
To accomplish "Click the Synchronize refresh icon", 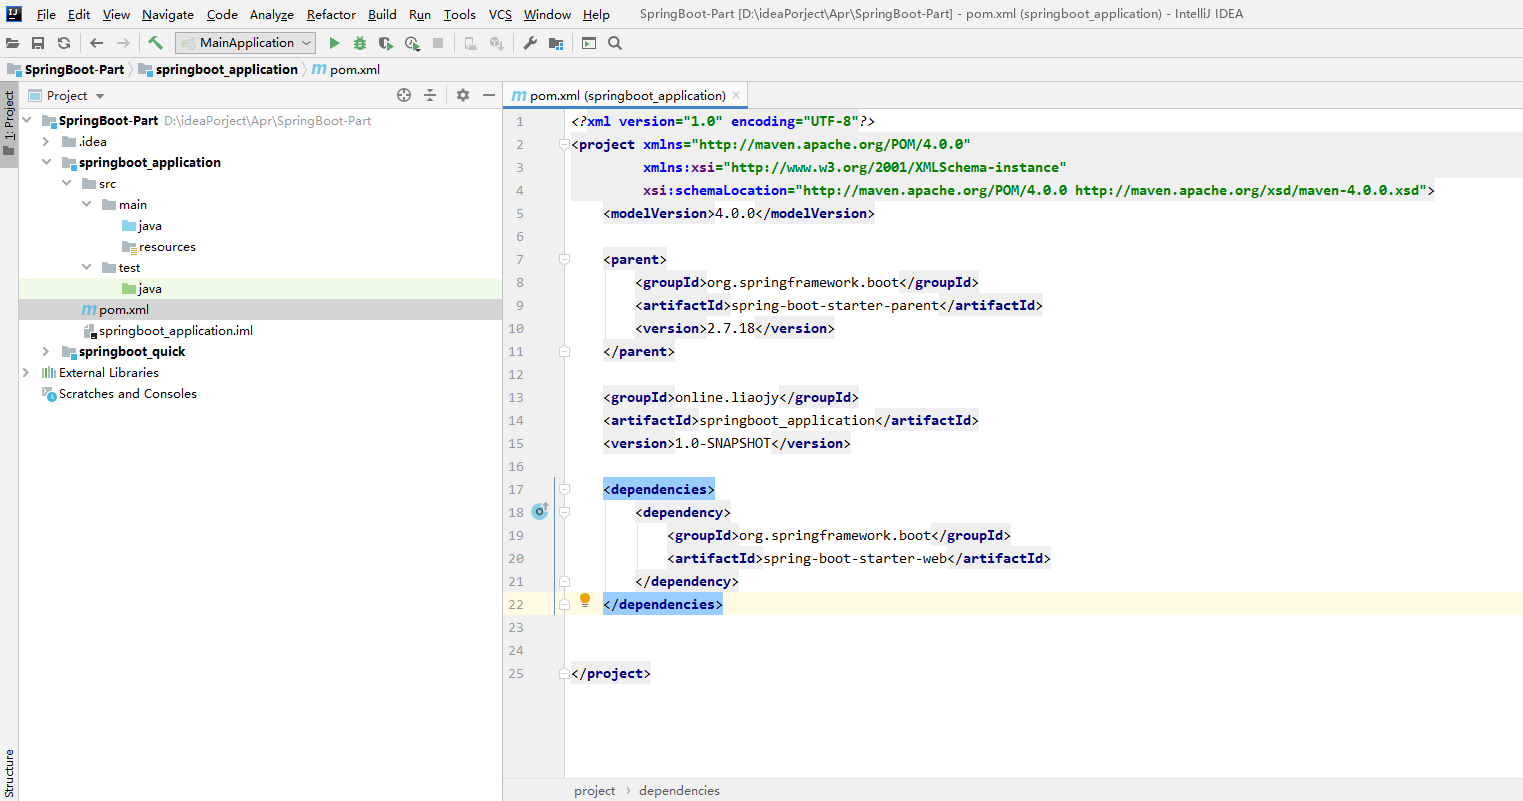I will click(64, 43).
